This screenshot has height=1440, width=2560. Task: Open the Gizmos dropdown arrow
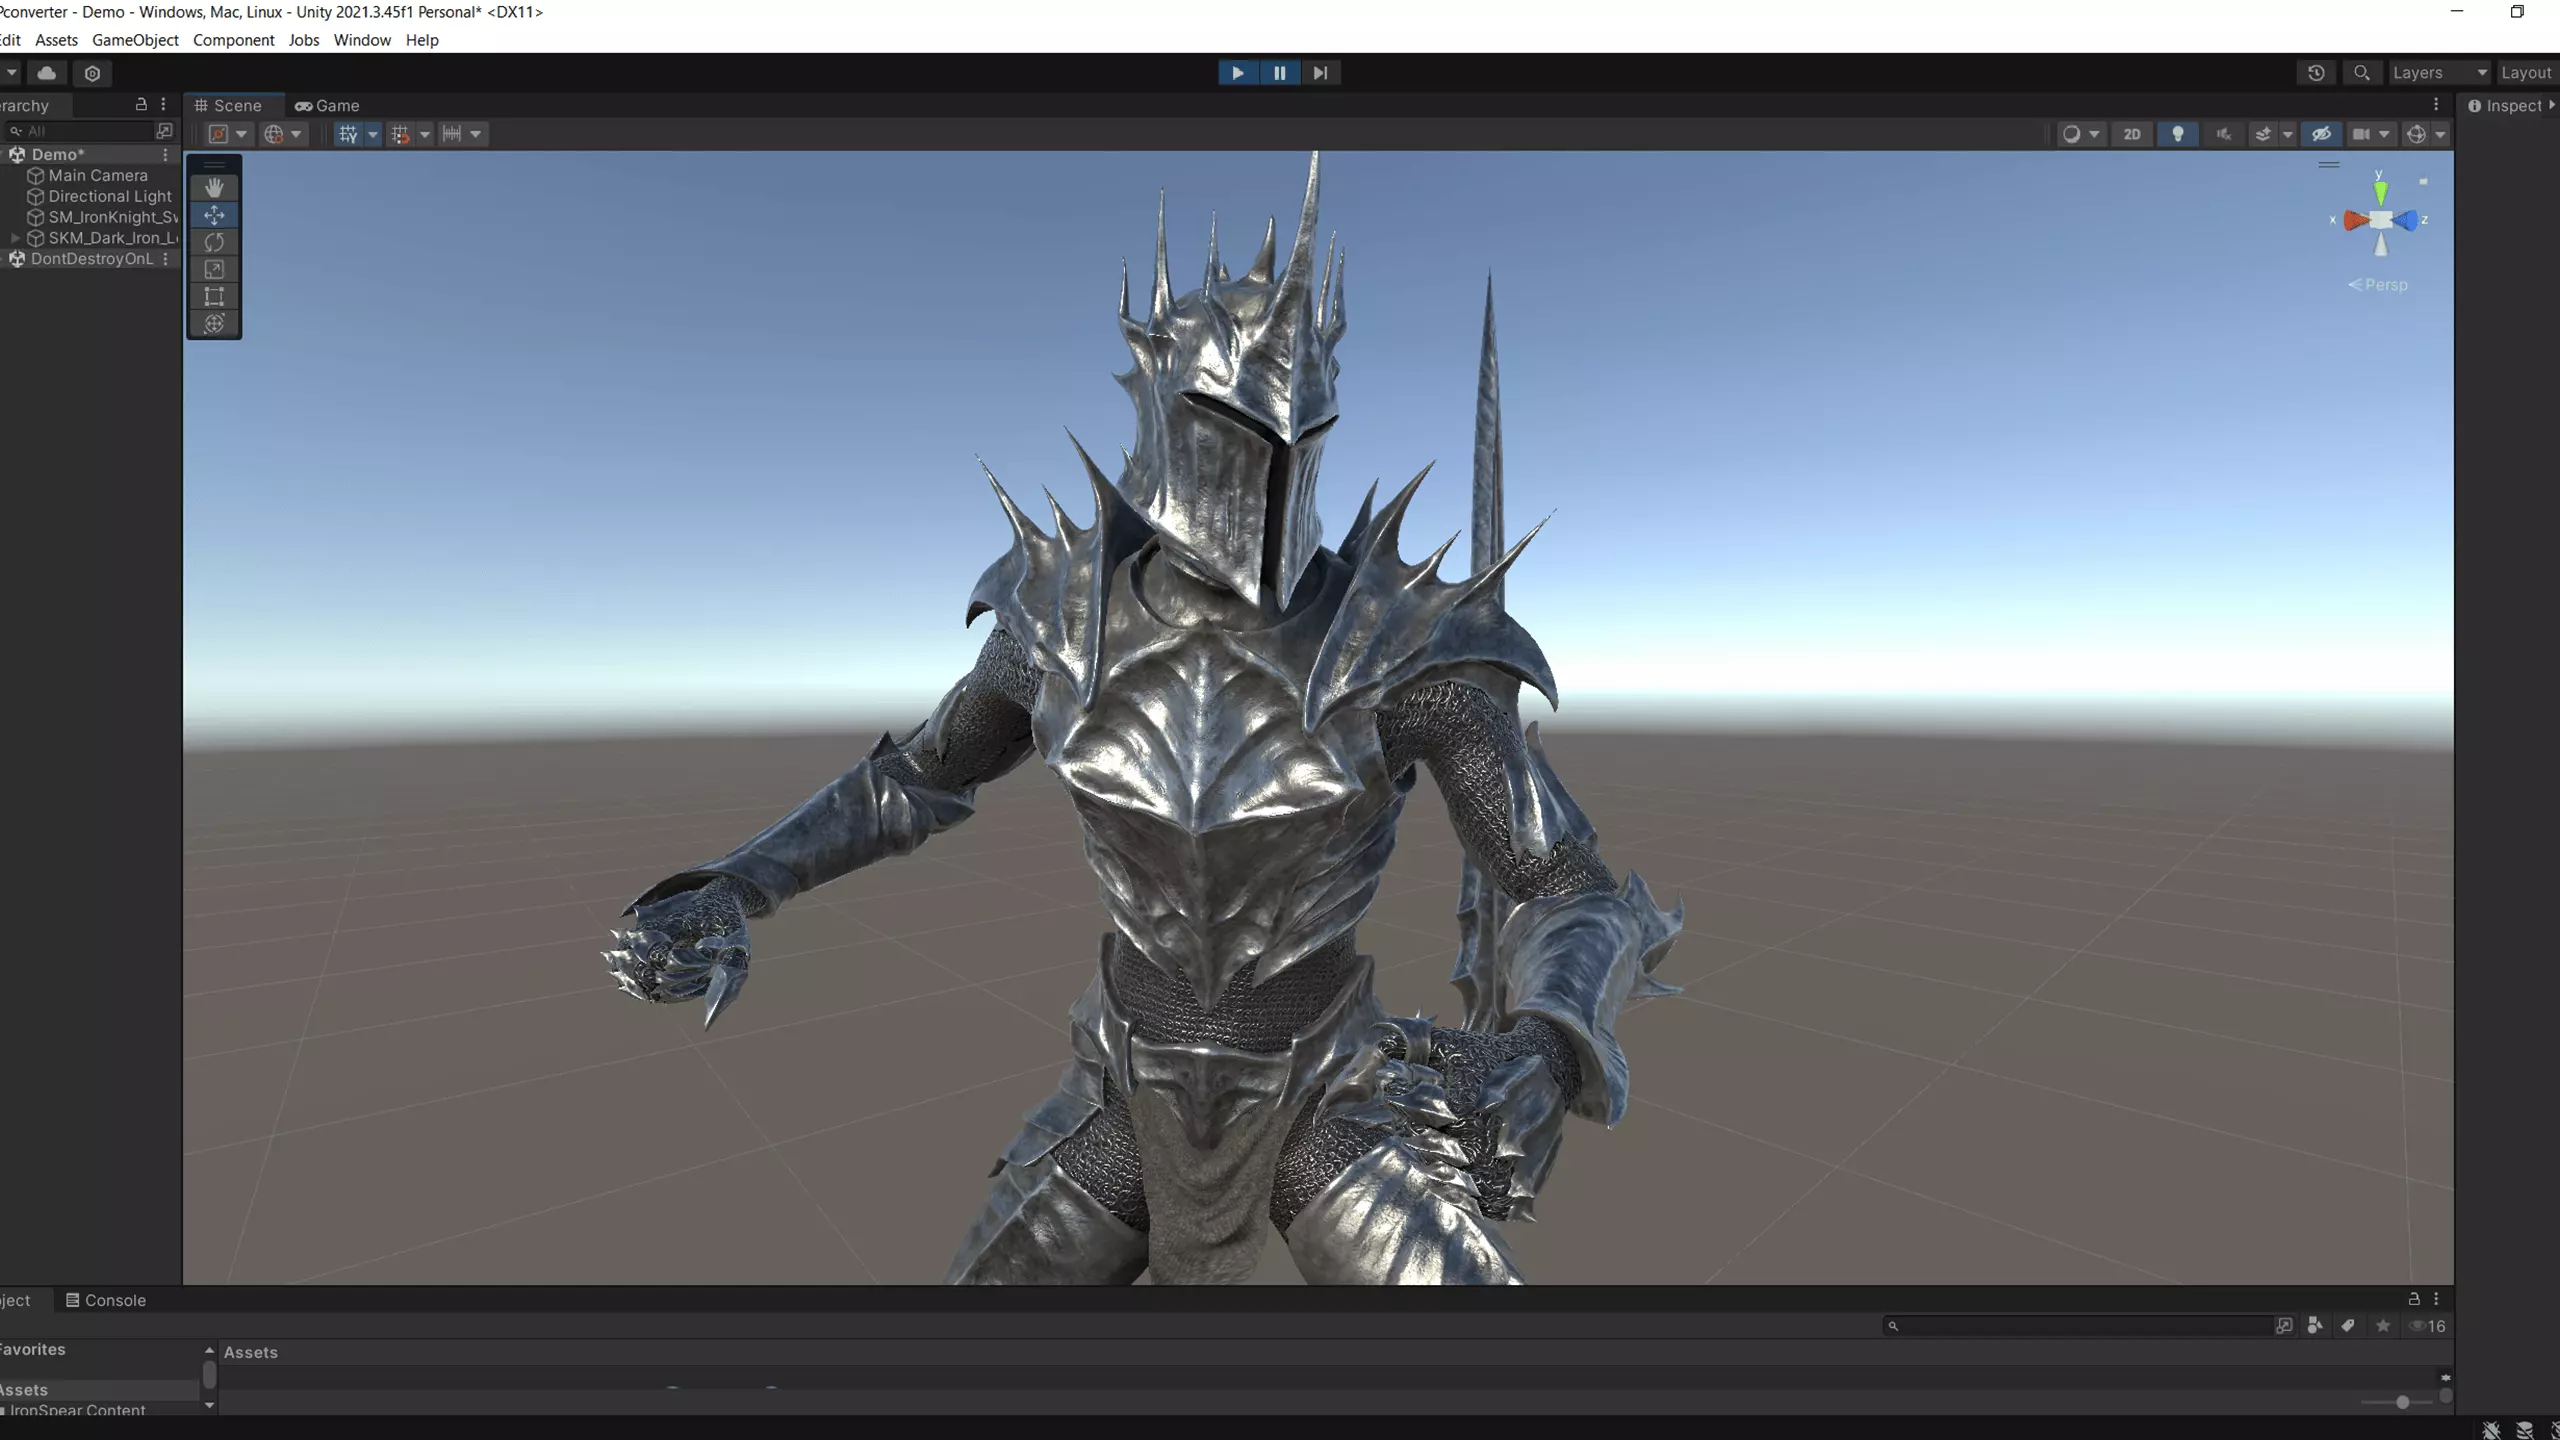tap(2441, 134)
